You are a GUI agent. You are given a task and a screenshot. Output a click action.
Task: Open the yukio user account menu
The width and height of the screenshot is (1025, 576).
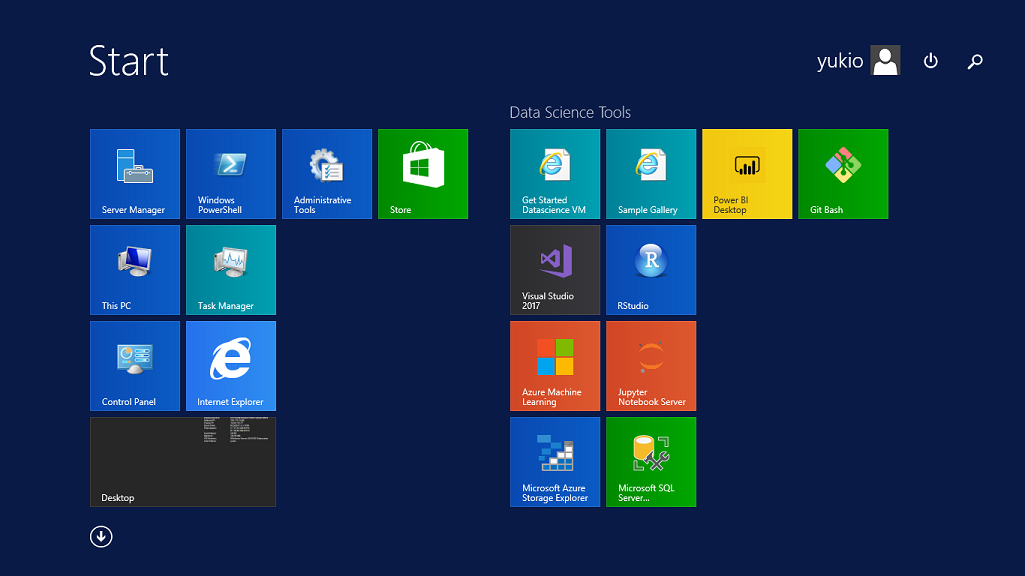[x=858, y=61]
